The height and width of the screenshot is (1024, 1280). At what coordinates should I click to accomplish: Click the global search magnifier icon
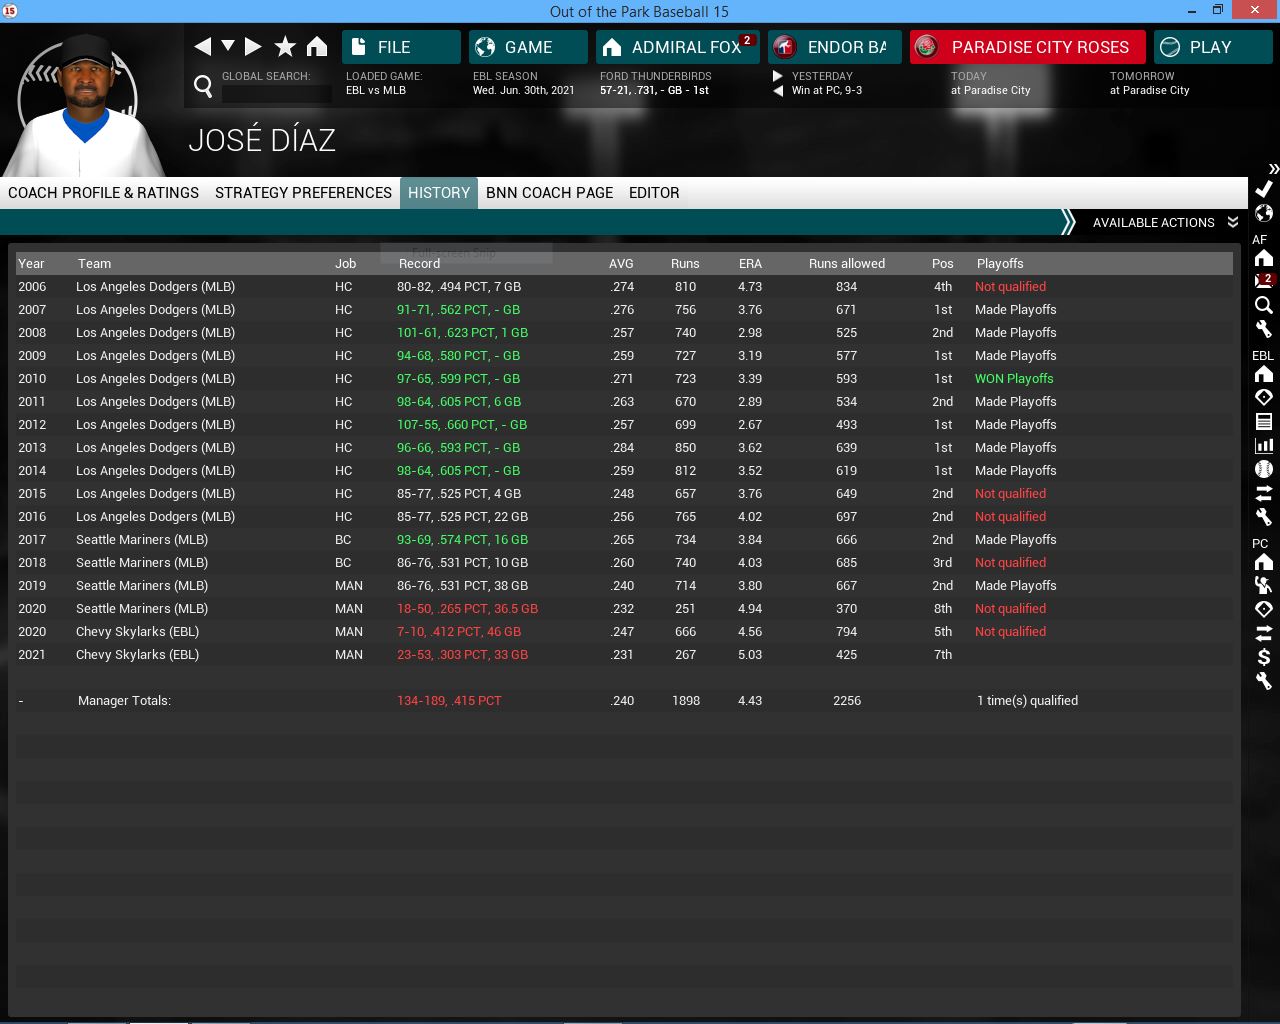[x=203, y=87]
